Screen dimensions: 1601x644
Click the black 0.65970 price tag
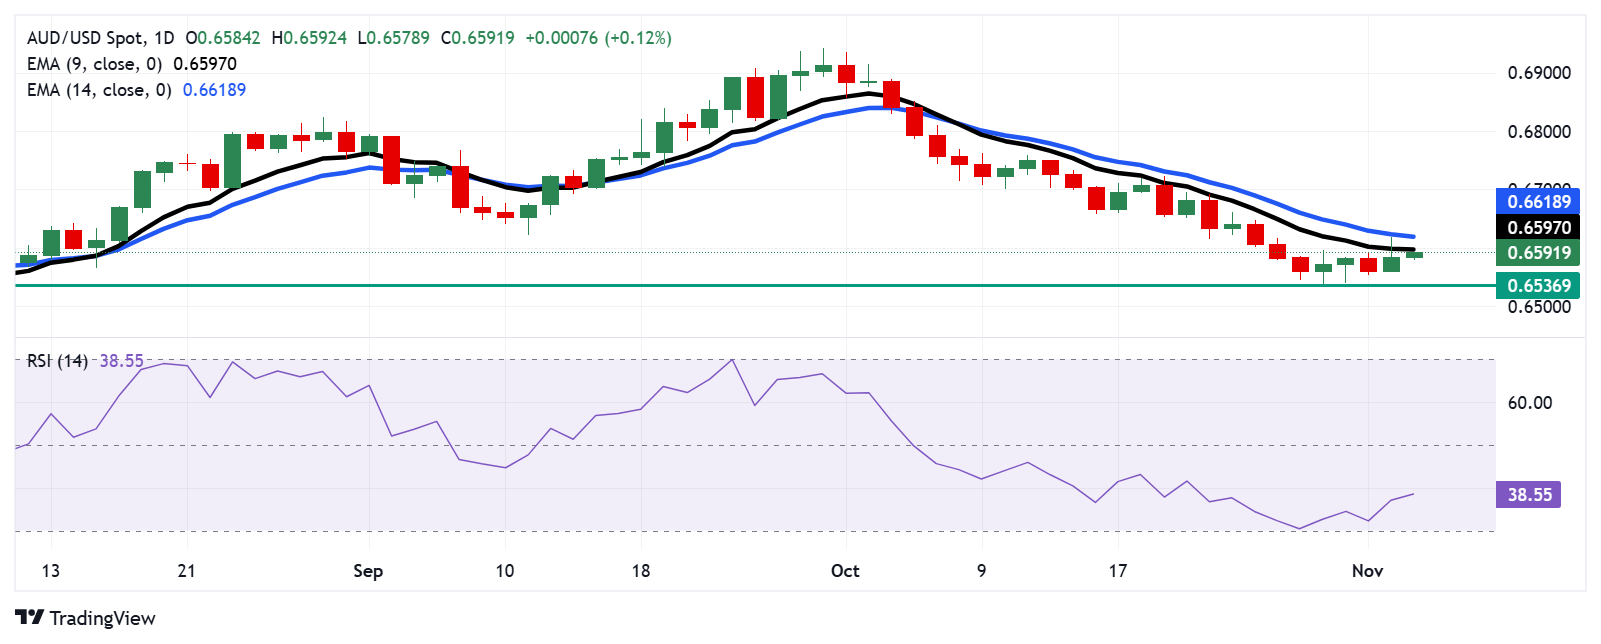[x=1538, y=227]
